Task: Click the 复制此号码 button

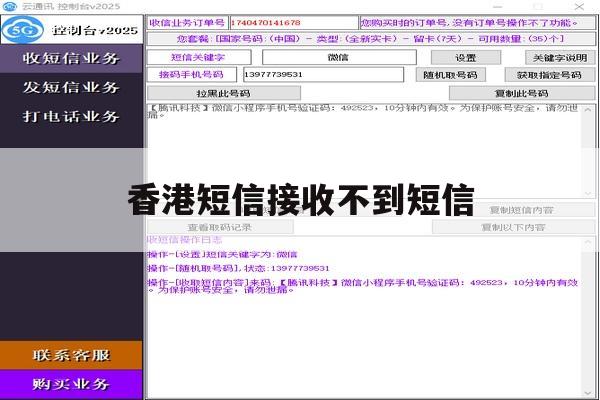Action: (x=522, y=93)
